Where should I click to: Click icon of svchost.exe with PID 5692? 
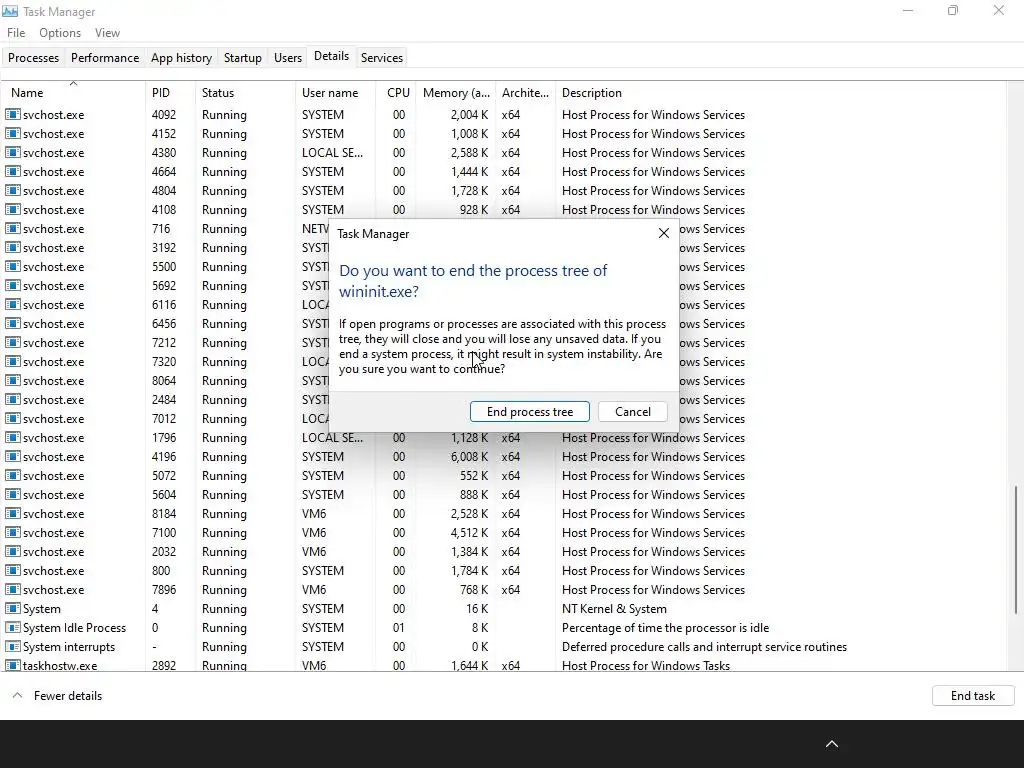[x=12, y=285]
